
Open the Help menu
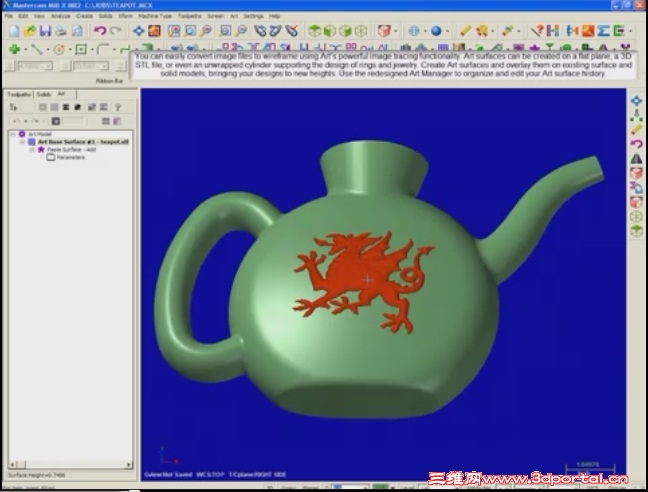coord(274,16)
